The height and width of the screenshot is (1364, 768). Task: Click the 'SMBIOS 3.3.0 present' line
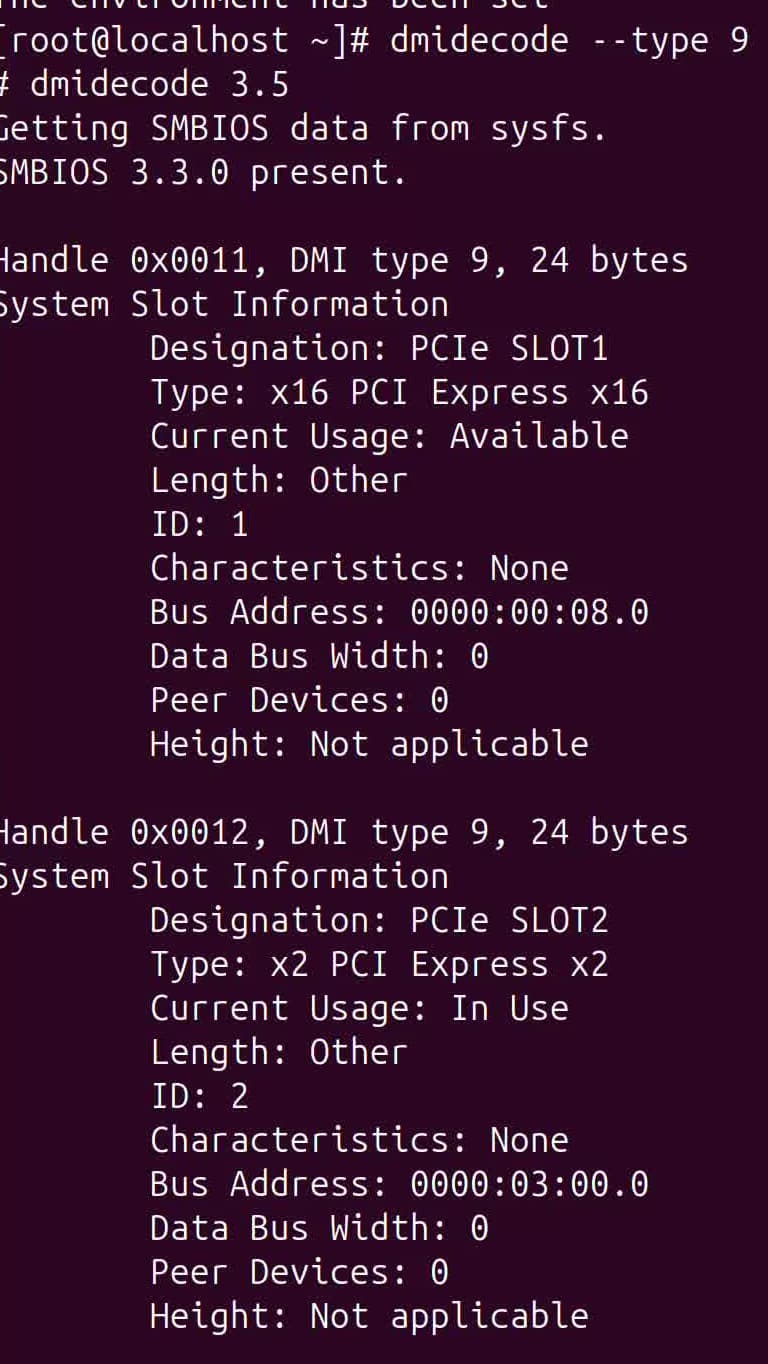pos(203,173)
